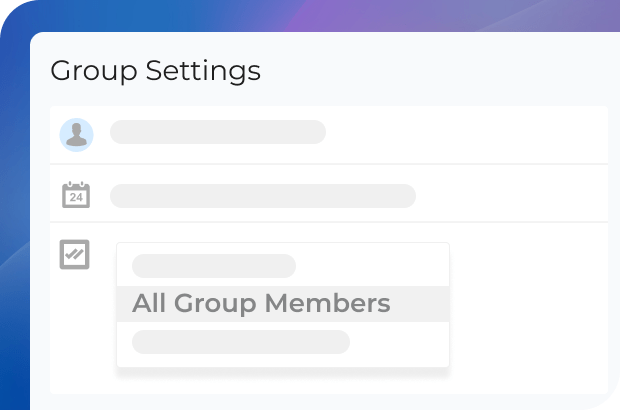Image resolution: width=620 pixels, height=410 pixels.
Task: Click the number 24 on the calendar icon
Action: point(76,197)
